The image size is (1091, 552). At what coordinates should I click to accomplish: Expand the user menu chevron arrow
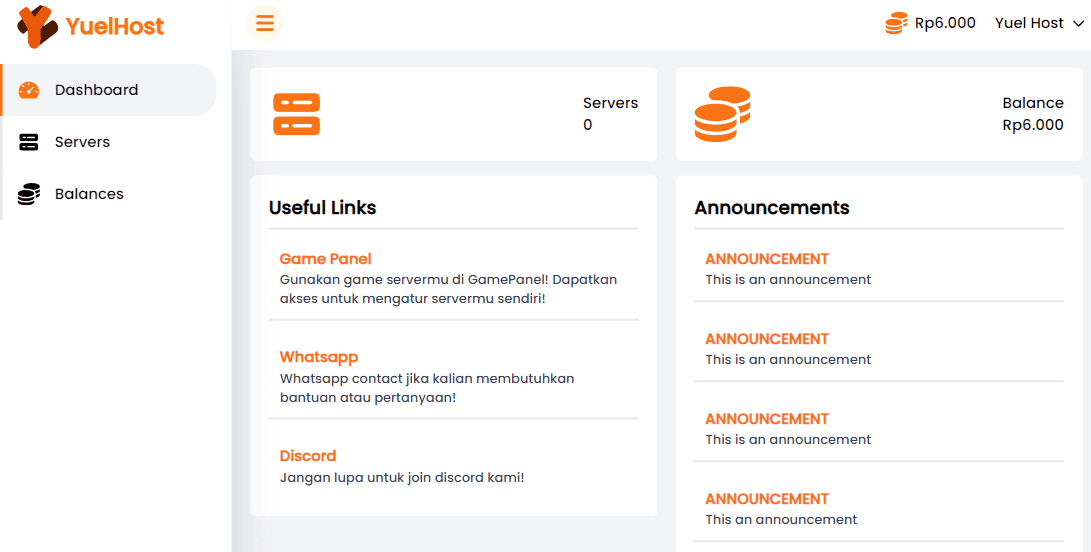[x=1078, y=24]
